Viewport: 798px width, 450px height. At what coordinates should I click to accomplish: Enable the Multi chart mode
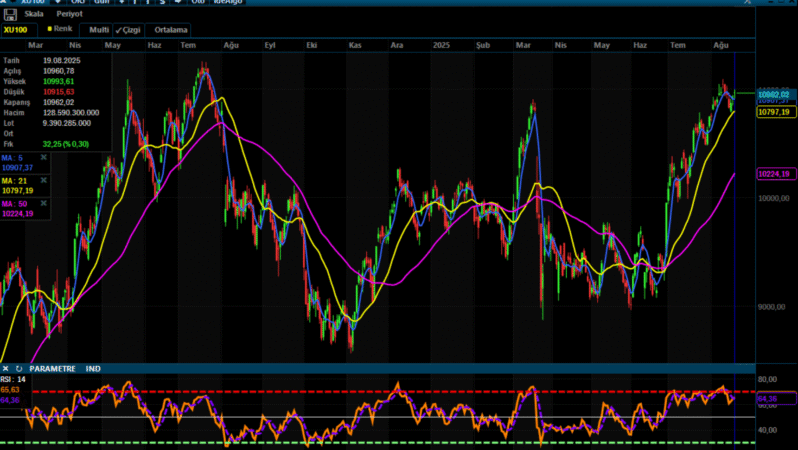coord(99,30)
